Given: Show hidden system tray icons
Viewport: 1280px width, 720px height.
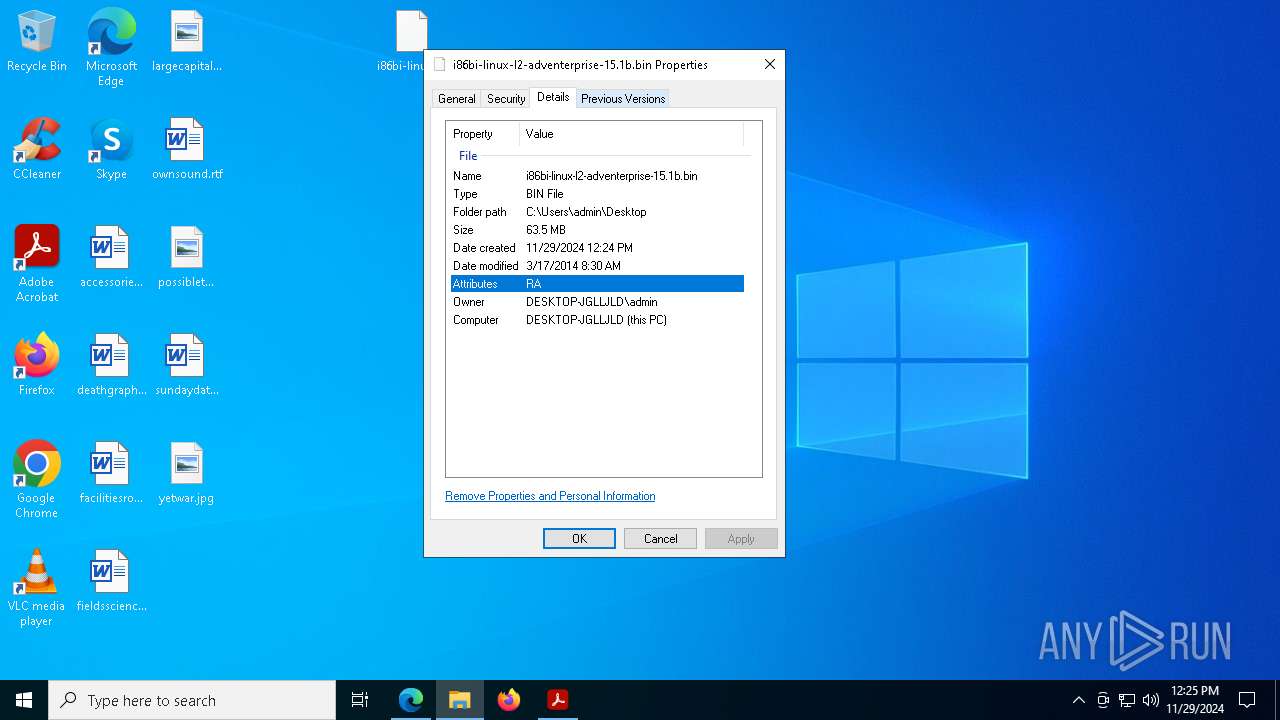Looking at the screenshot, I should 1078,700.
